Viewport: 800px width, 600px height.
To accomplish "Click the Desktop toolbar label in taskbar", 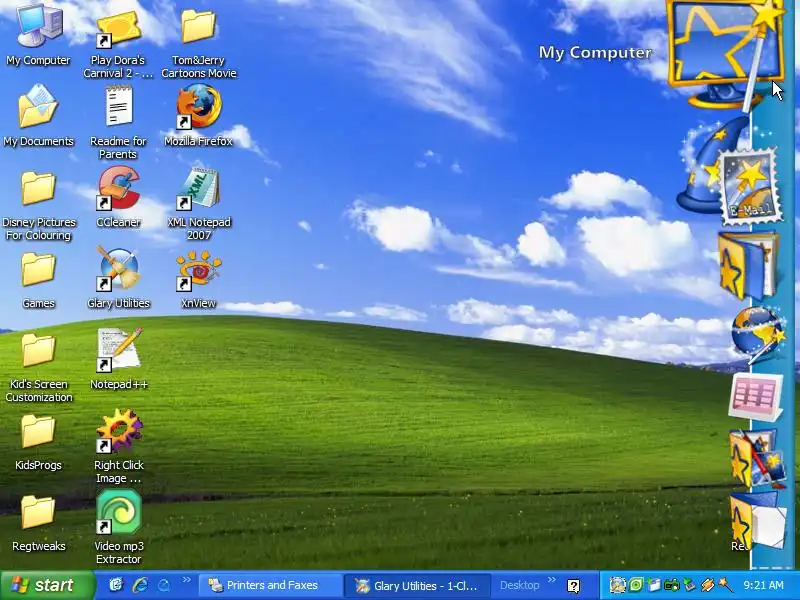I will click(519, 585).
